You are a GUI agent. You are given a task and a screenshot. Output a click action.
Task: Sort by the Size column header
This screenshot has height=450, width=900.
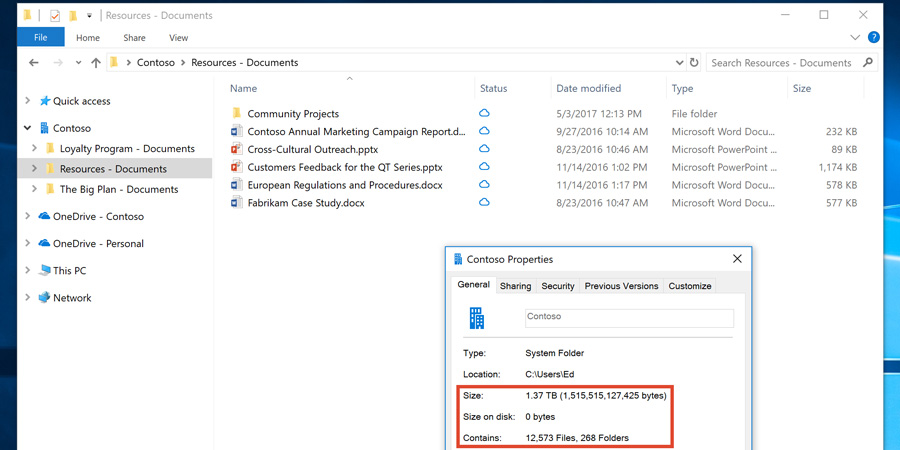(x=802, y=88)
